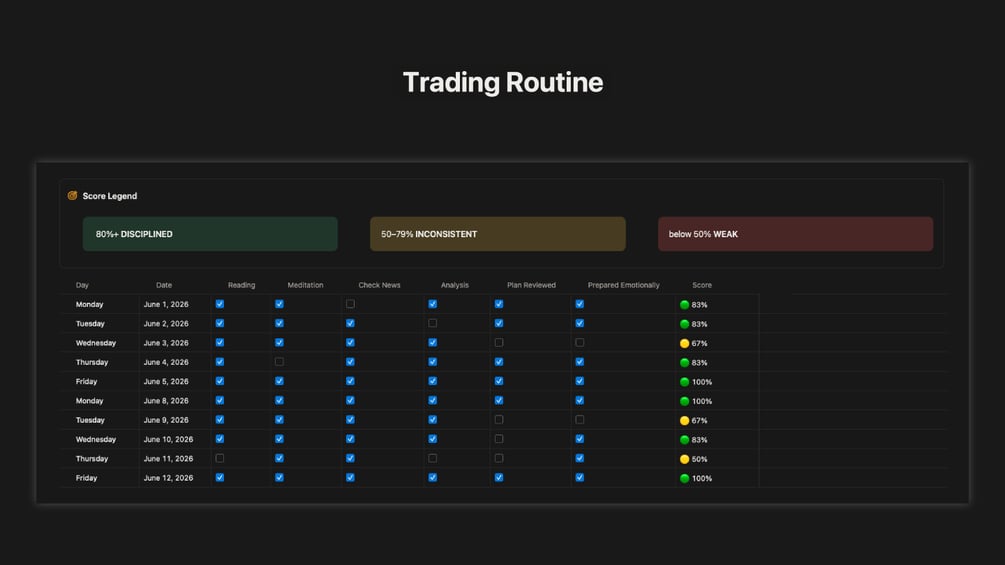The height and width of the screenshot is (565, 1005).
Task: Check the Check News box for June 1
Action: (x=350, y=304)
